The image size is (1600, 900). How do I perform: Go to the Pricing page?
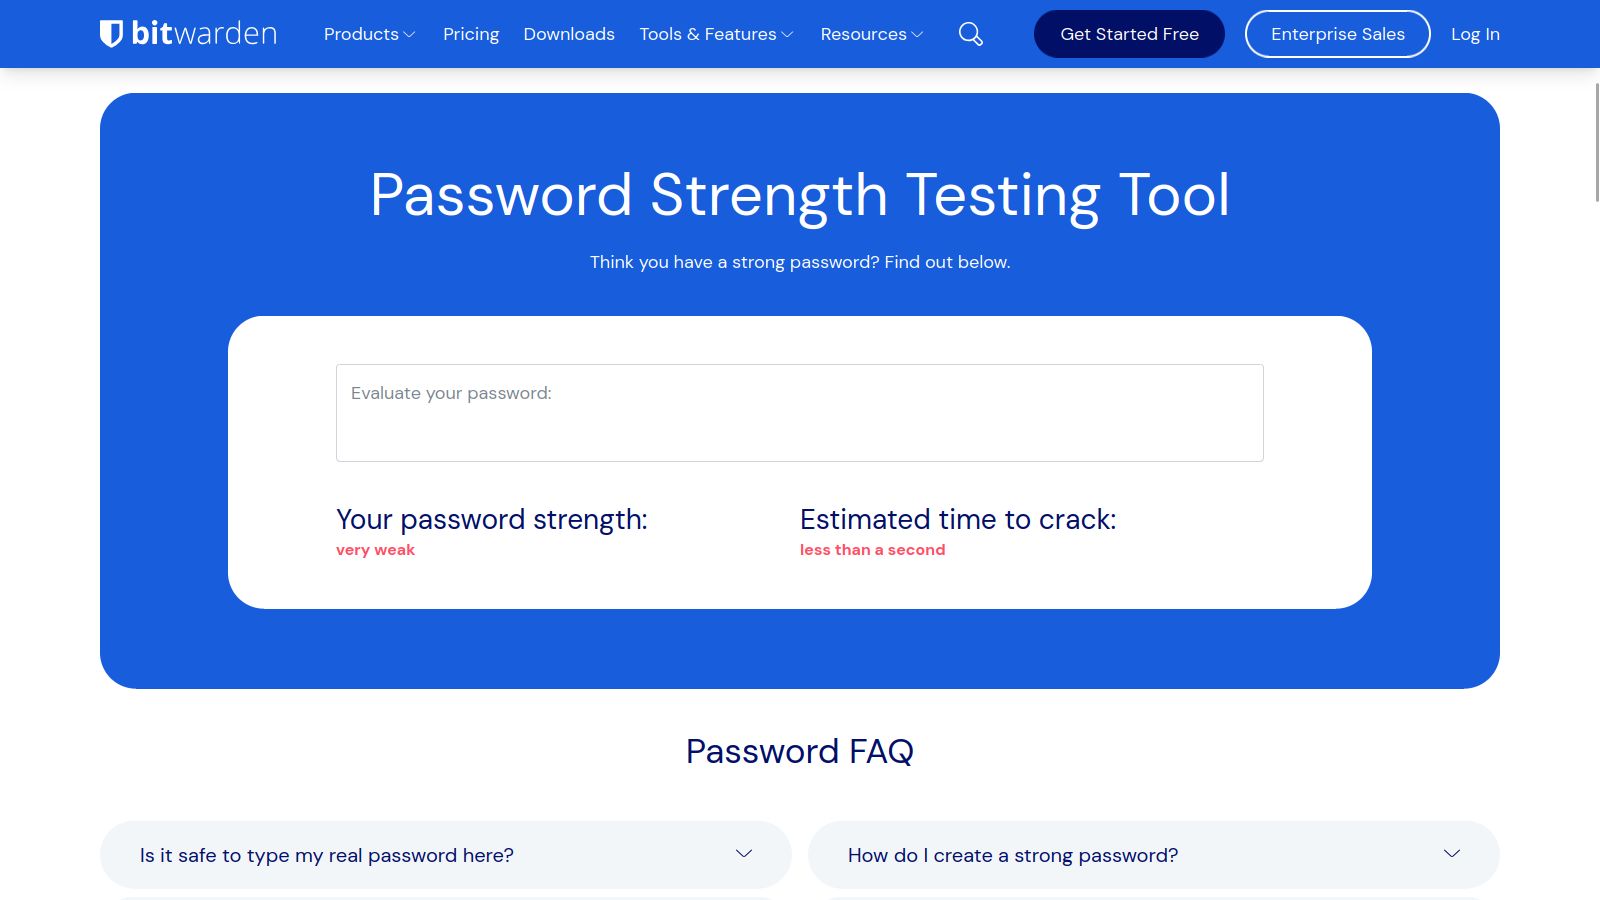(x=471, y=33)
